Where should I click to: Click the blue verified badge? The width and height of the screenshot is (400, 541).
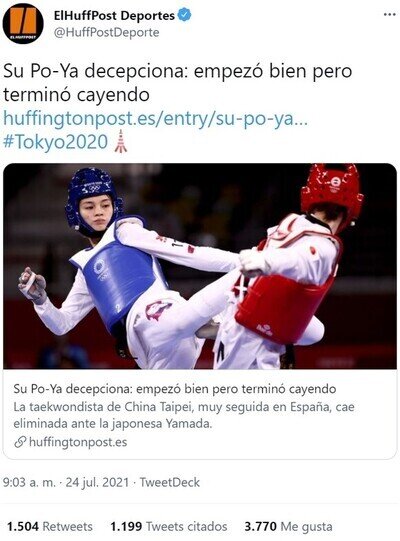[184, 15]
